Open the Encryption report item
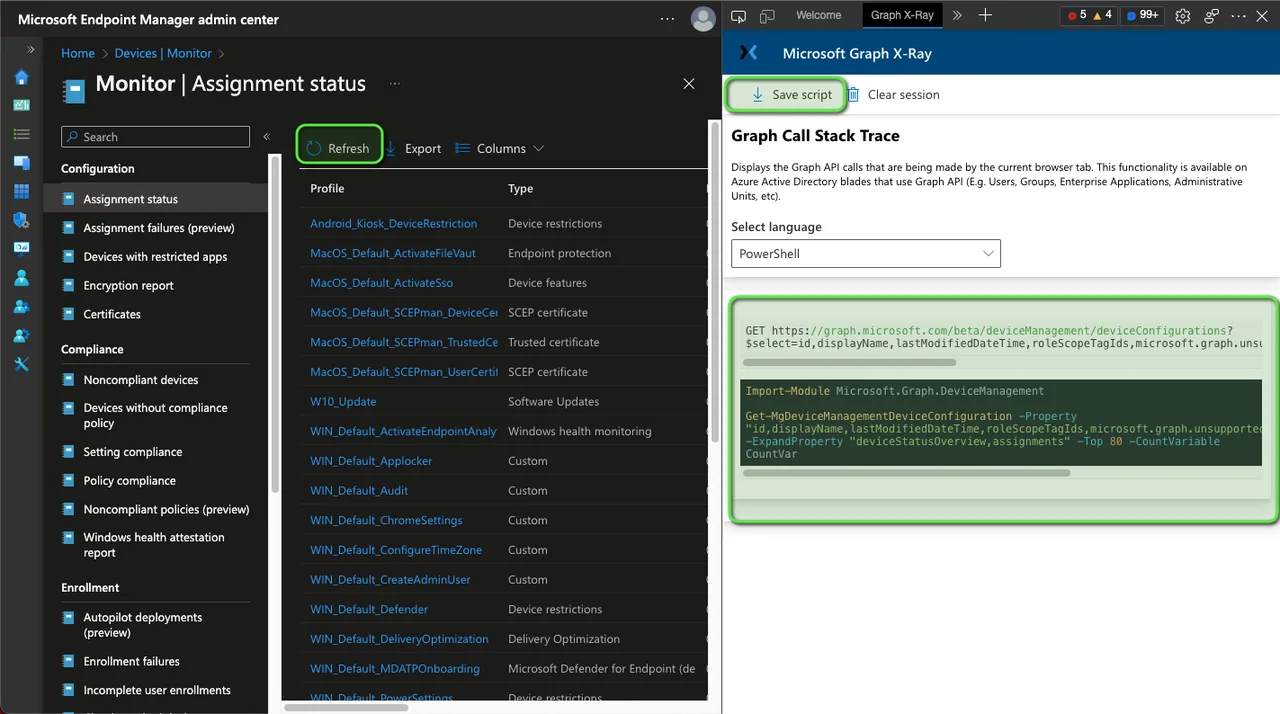The height and width of the screenshot is (714, 1280). [156, 286]
